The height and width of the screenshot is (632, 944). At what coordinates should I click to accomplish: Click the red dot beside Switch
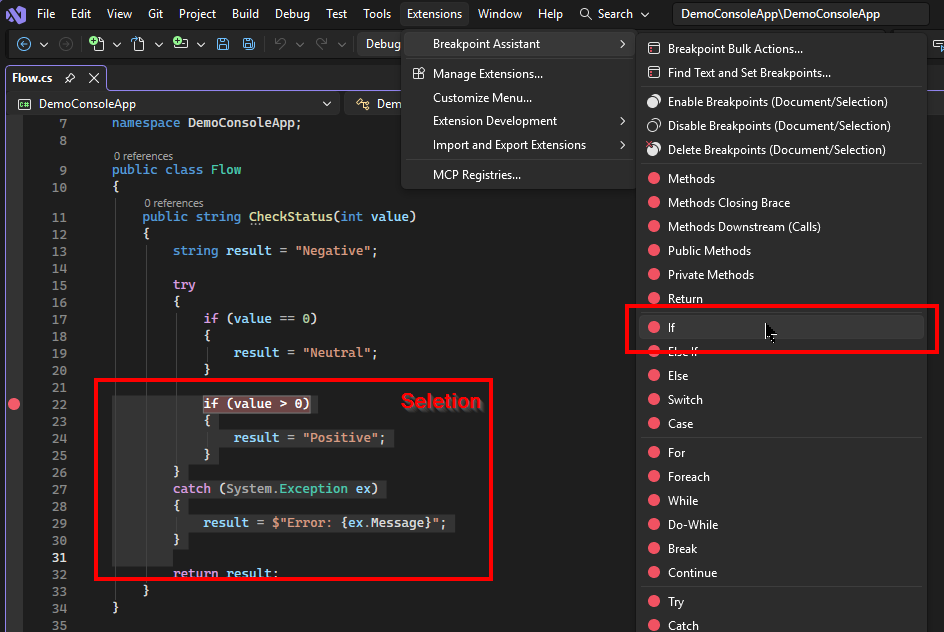(x=654, y=399)
